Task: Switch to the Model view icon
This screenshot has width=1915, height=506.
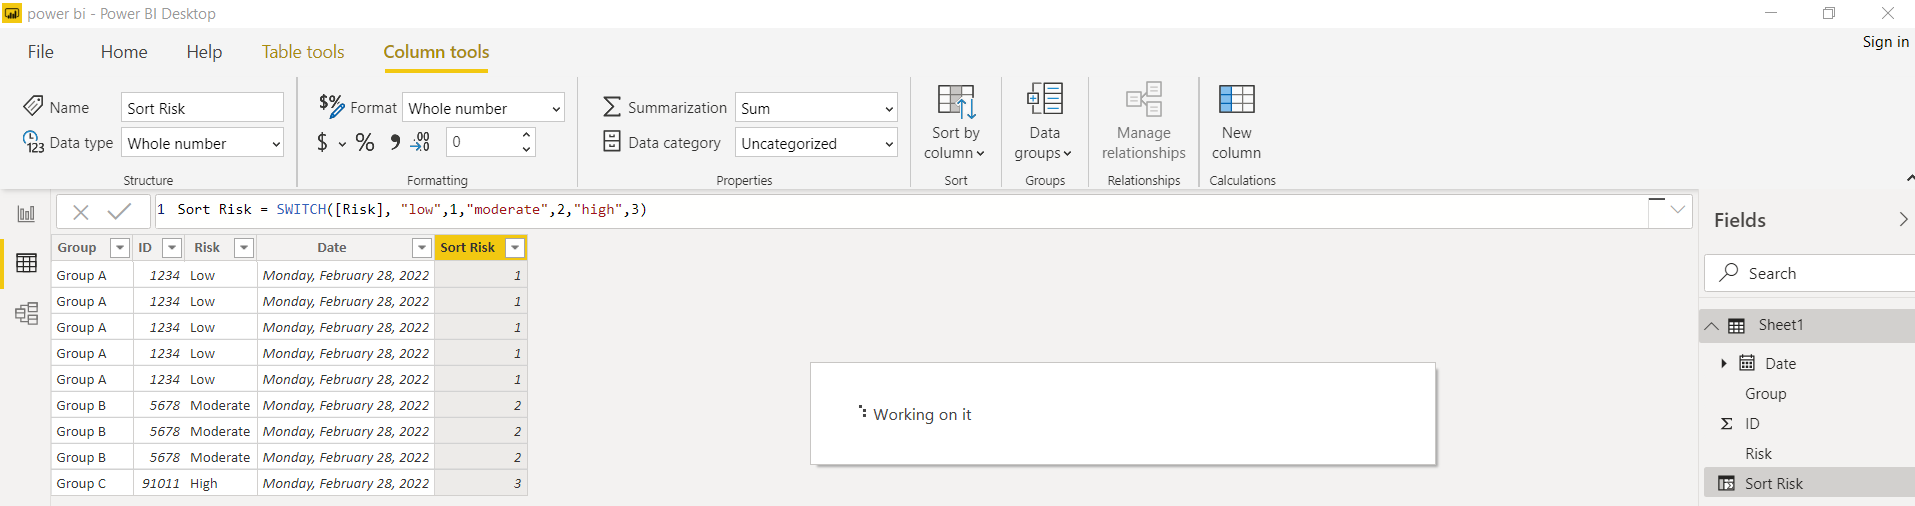Action: 26,314
